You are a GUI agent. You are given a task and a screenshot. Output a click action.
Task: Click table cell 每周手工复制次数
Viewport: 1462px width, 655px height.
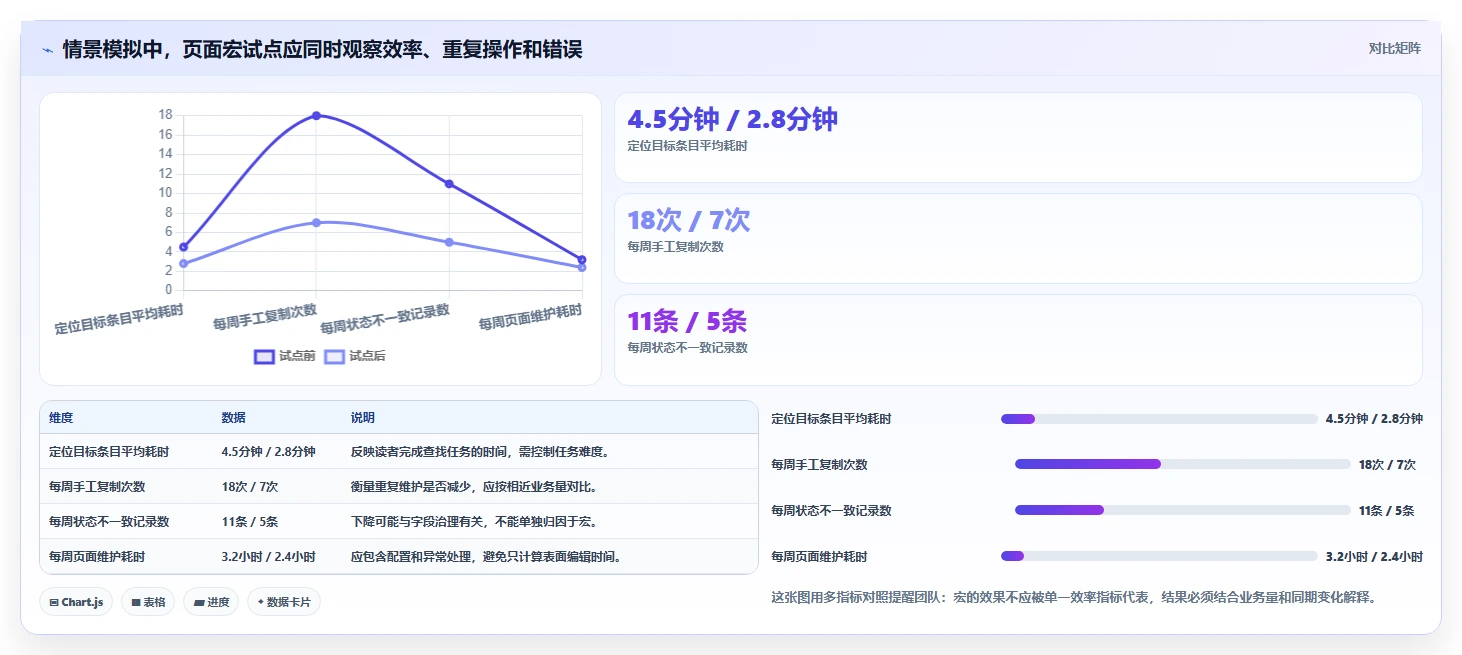(97, 487)
